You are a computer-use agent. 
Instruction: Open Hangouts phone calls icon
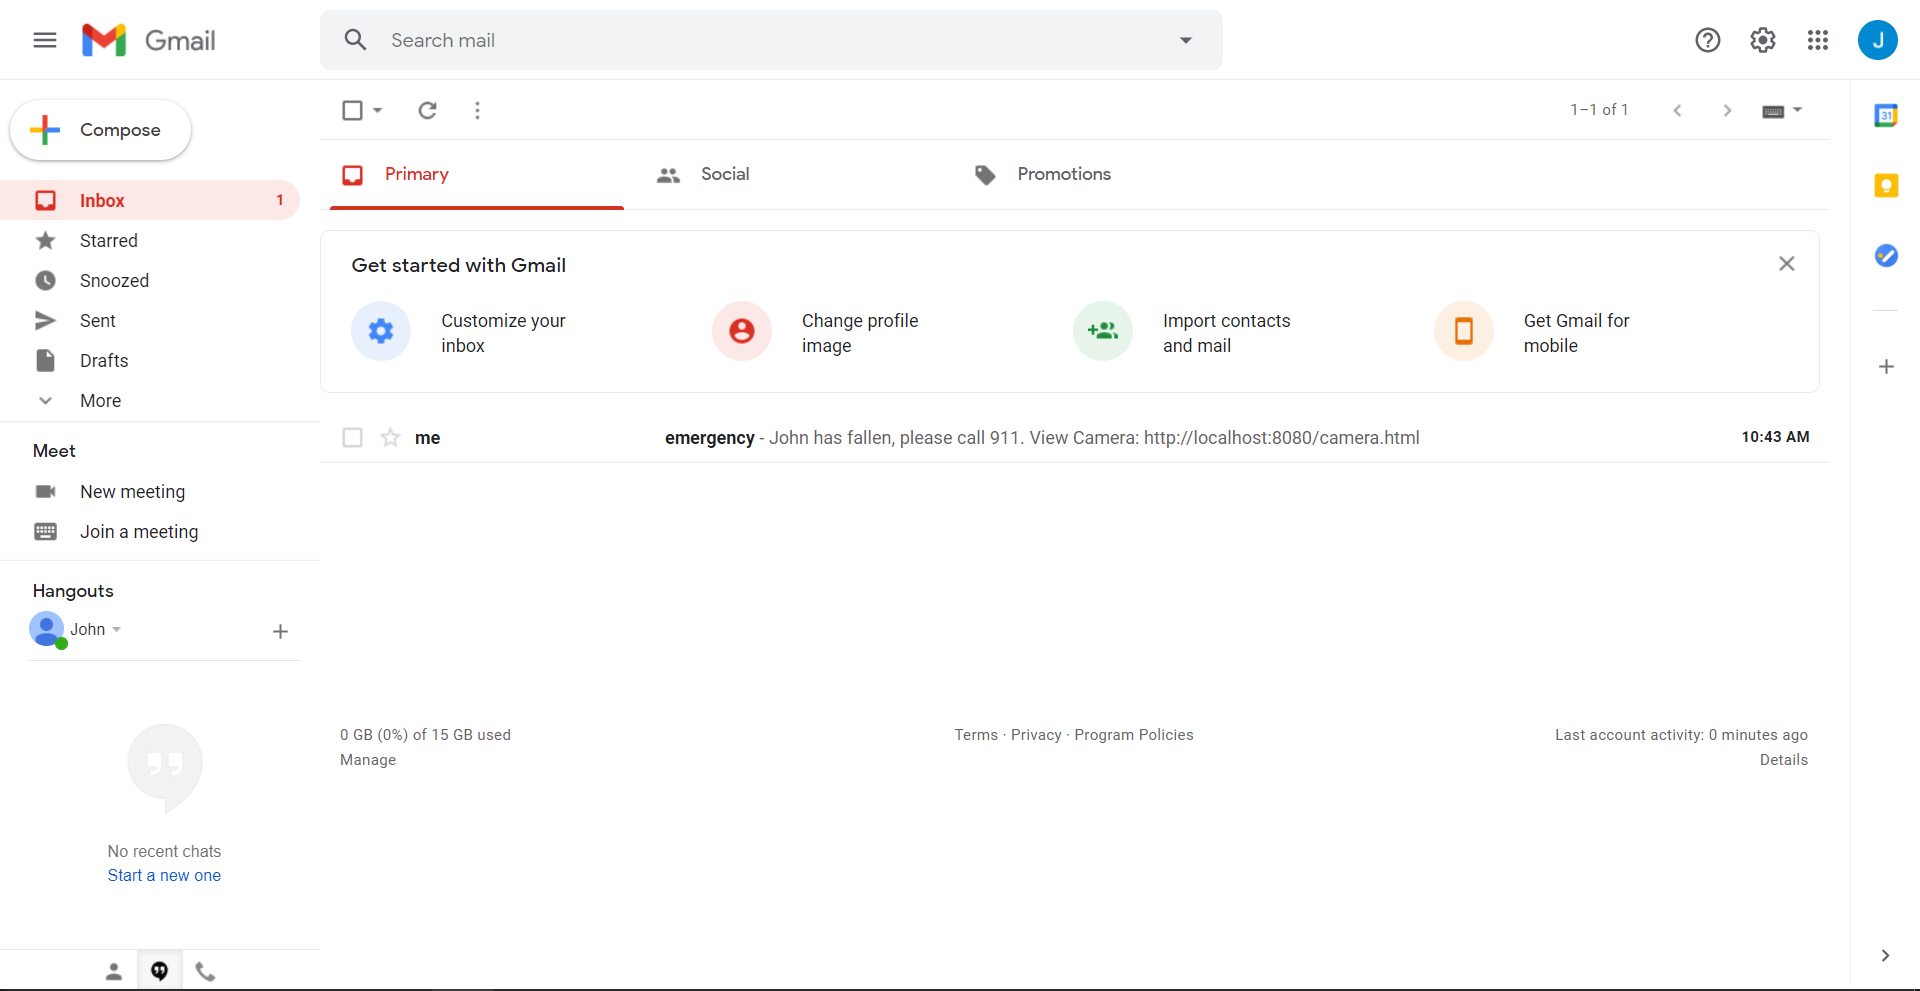point(205,971)
